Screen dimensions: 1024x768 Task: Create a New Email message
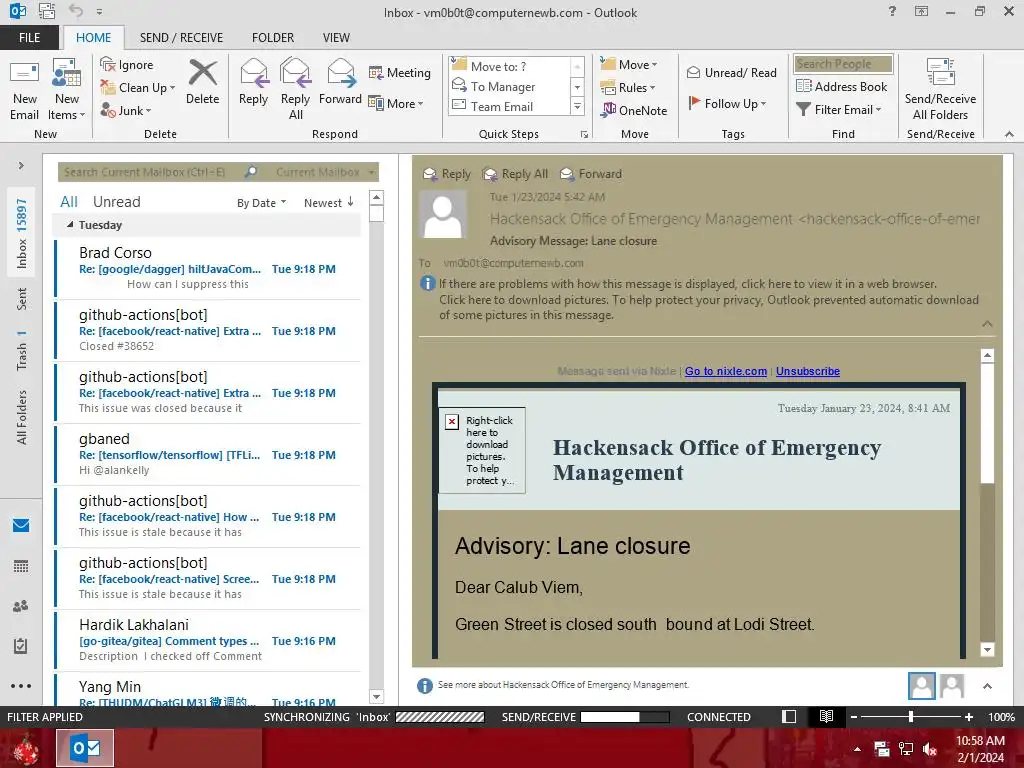click(24, 90)
